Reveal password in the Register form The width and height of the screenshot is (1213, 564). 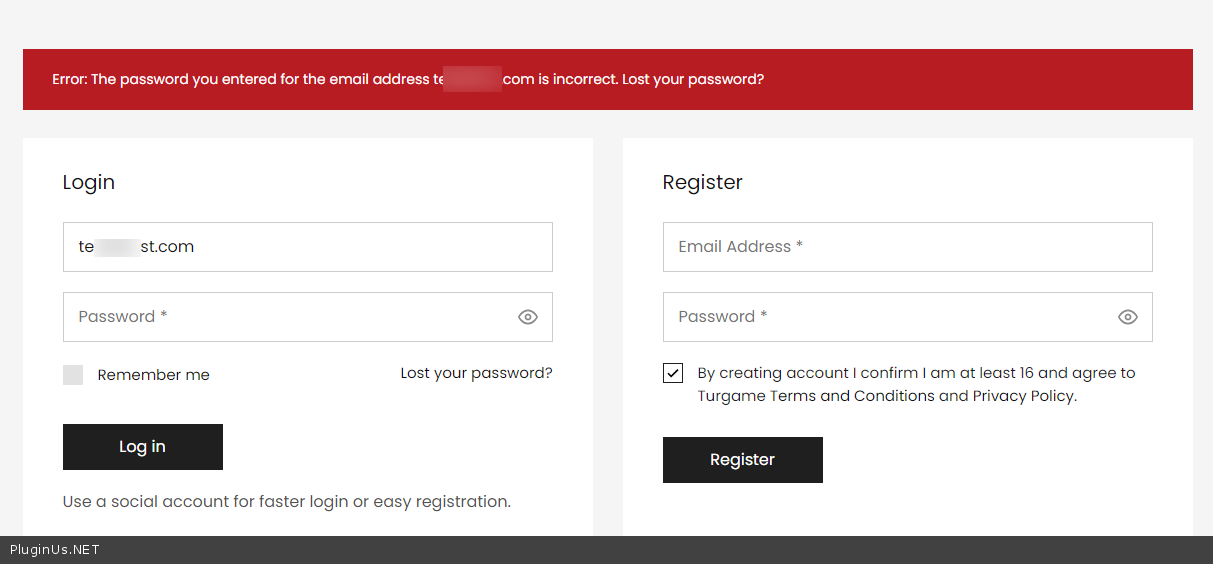[1128, 317]
